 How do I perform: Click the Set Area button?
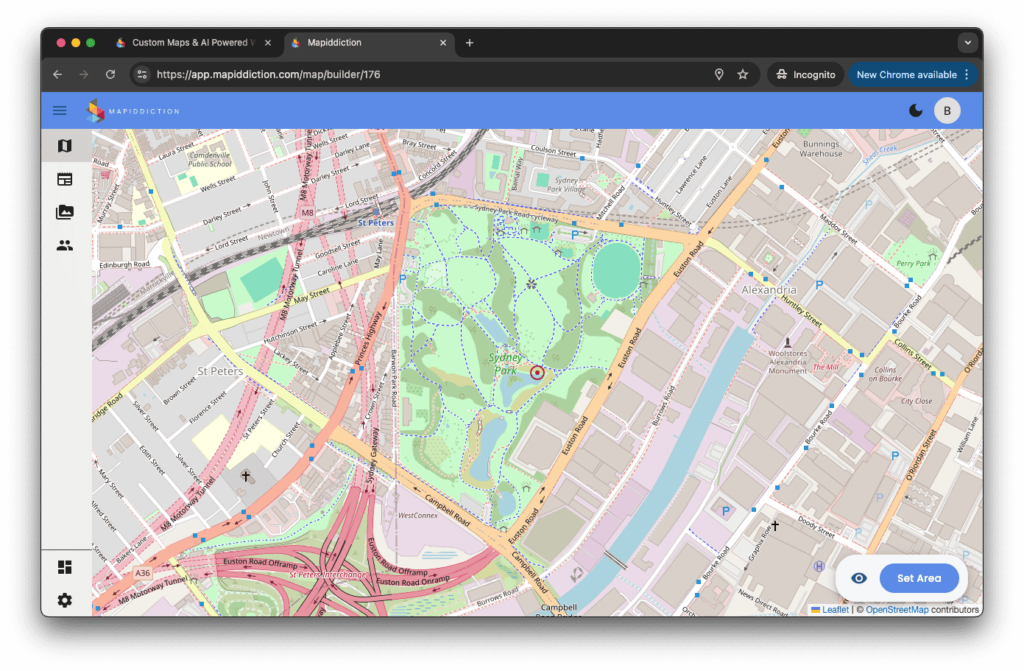click(918, 578)
